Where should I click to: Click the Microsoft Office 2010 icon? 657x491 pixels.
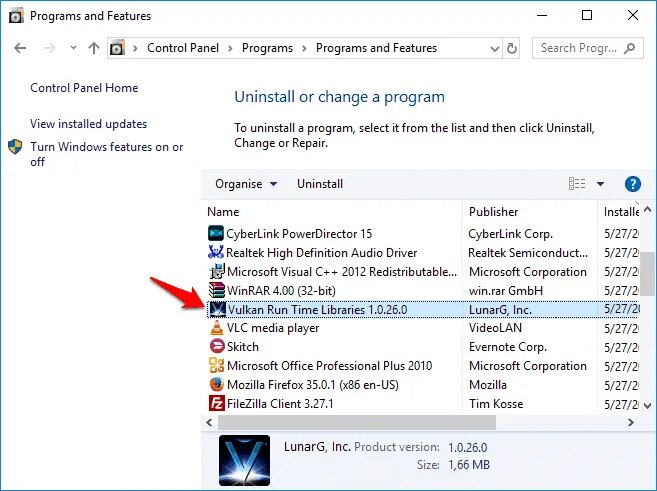(x=217, y=365)
